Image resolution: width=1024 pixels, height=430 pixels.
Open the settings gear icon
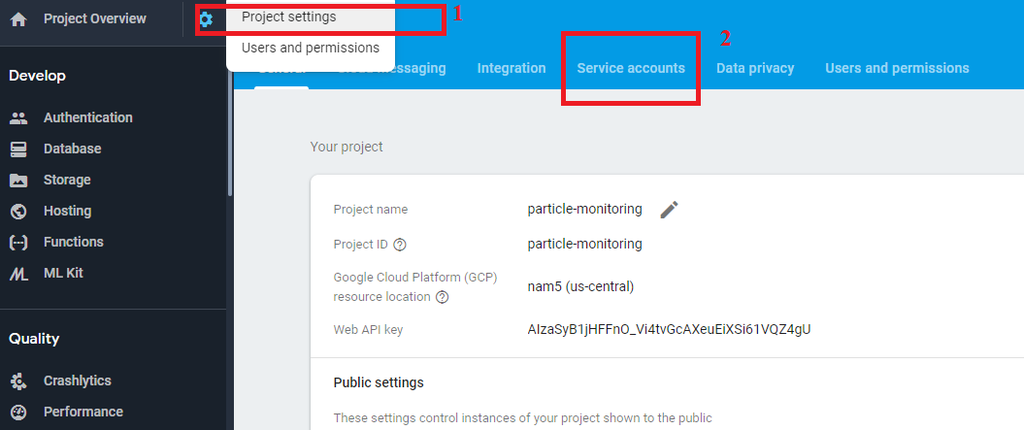(x=205, y=19)
